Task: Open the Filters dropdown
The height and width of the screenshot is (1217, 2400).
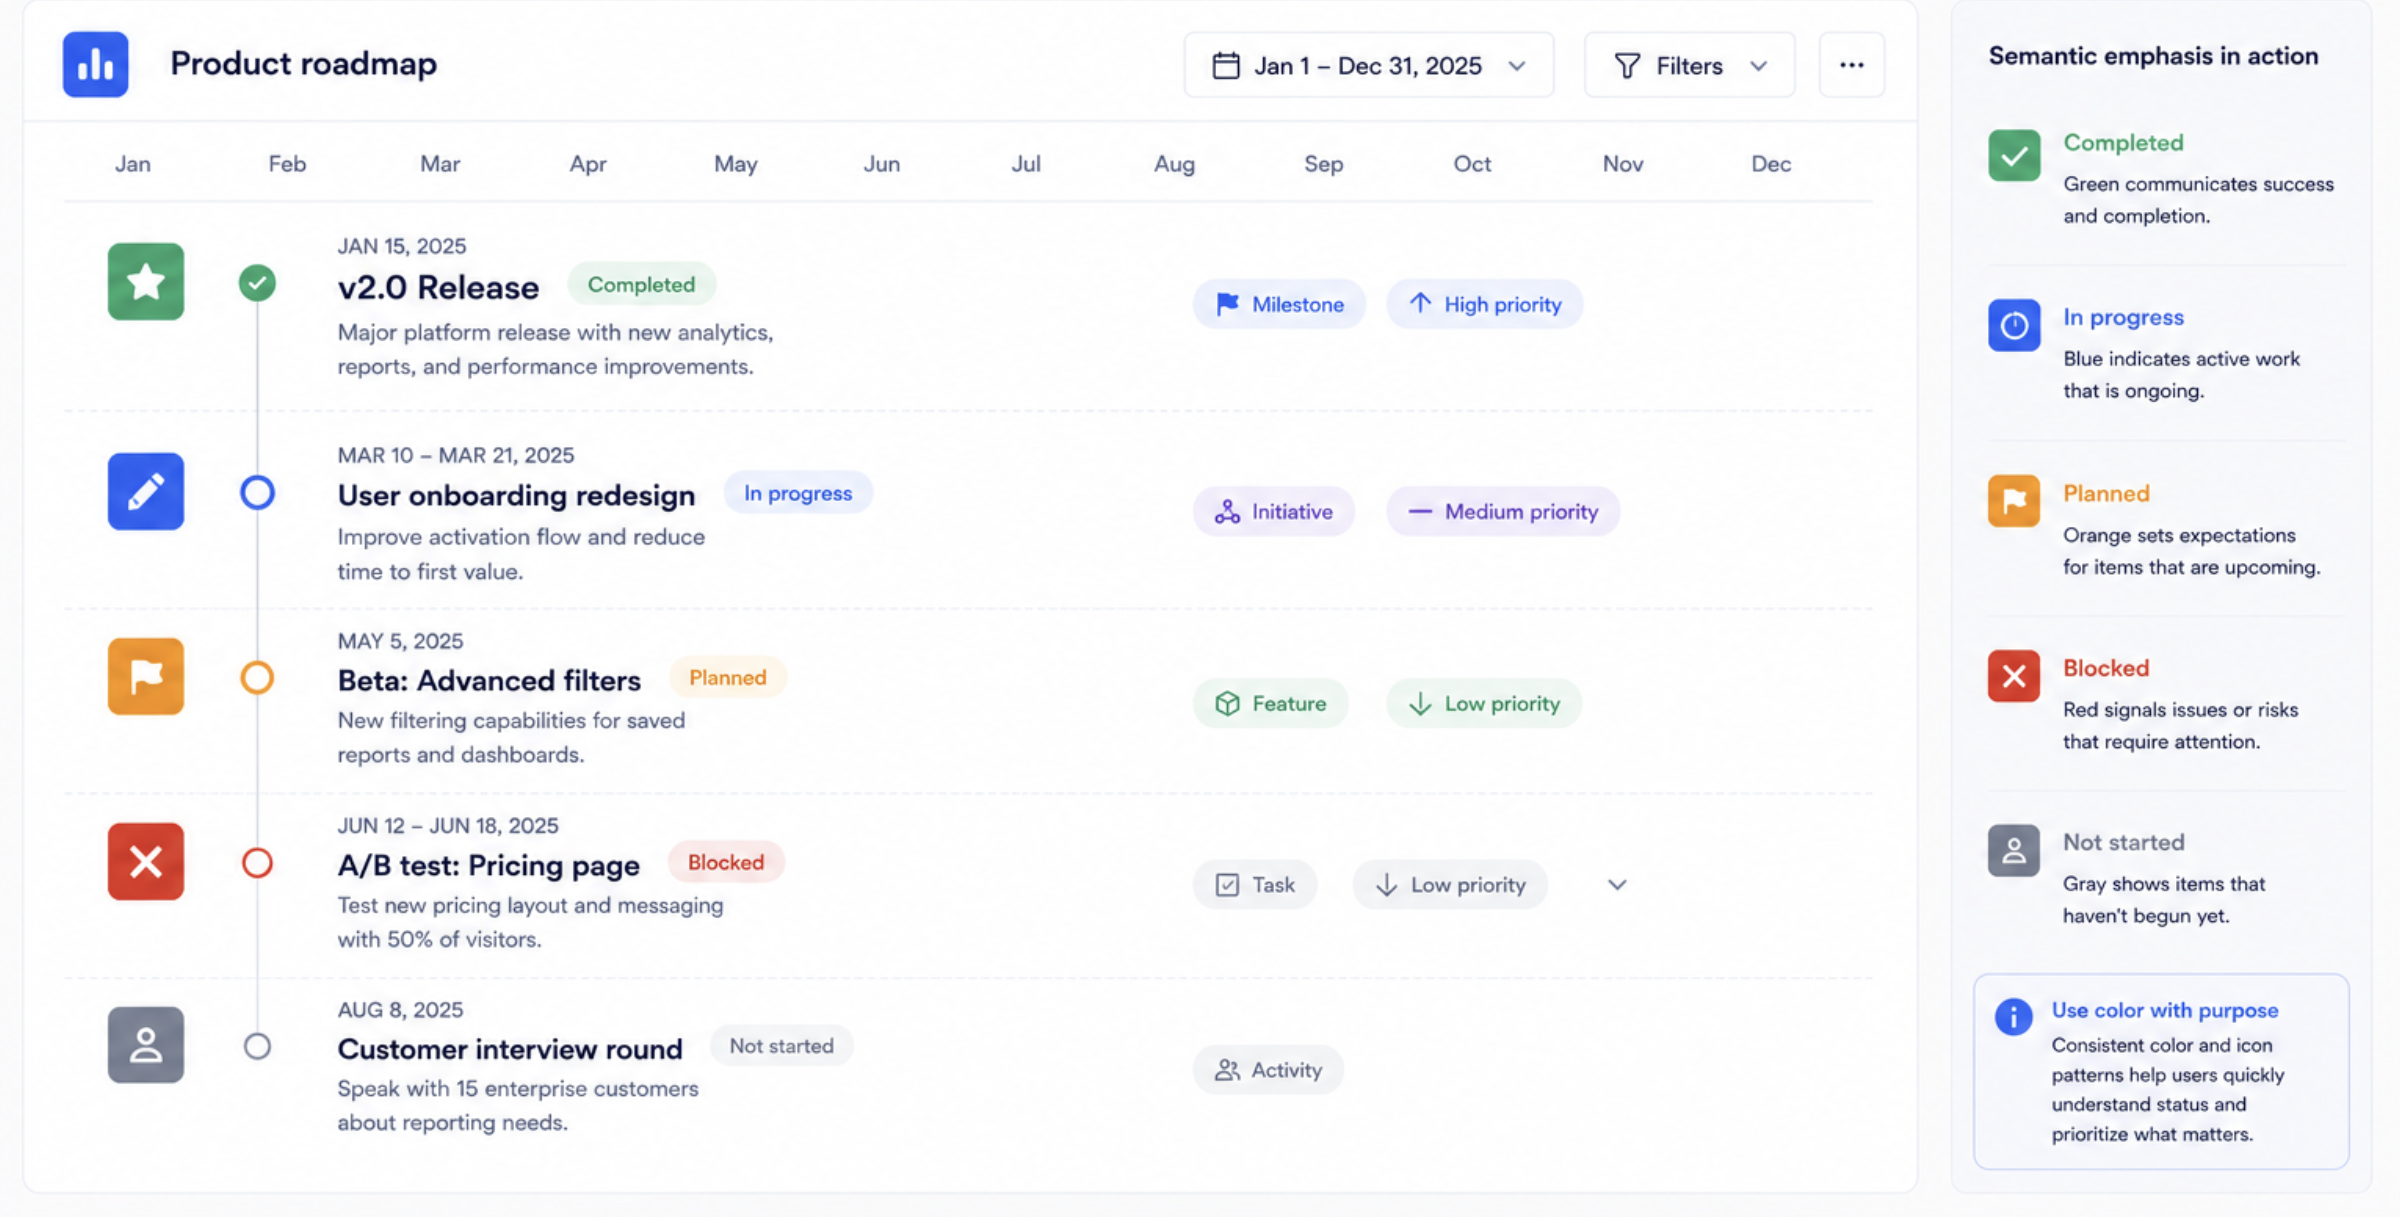Action: tap(1689, 65)
